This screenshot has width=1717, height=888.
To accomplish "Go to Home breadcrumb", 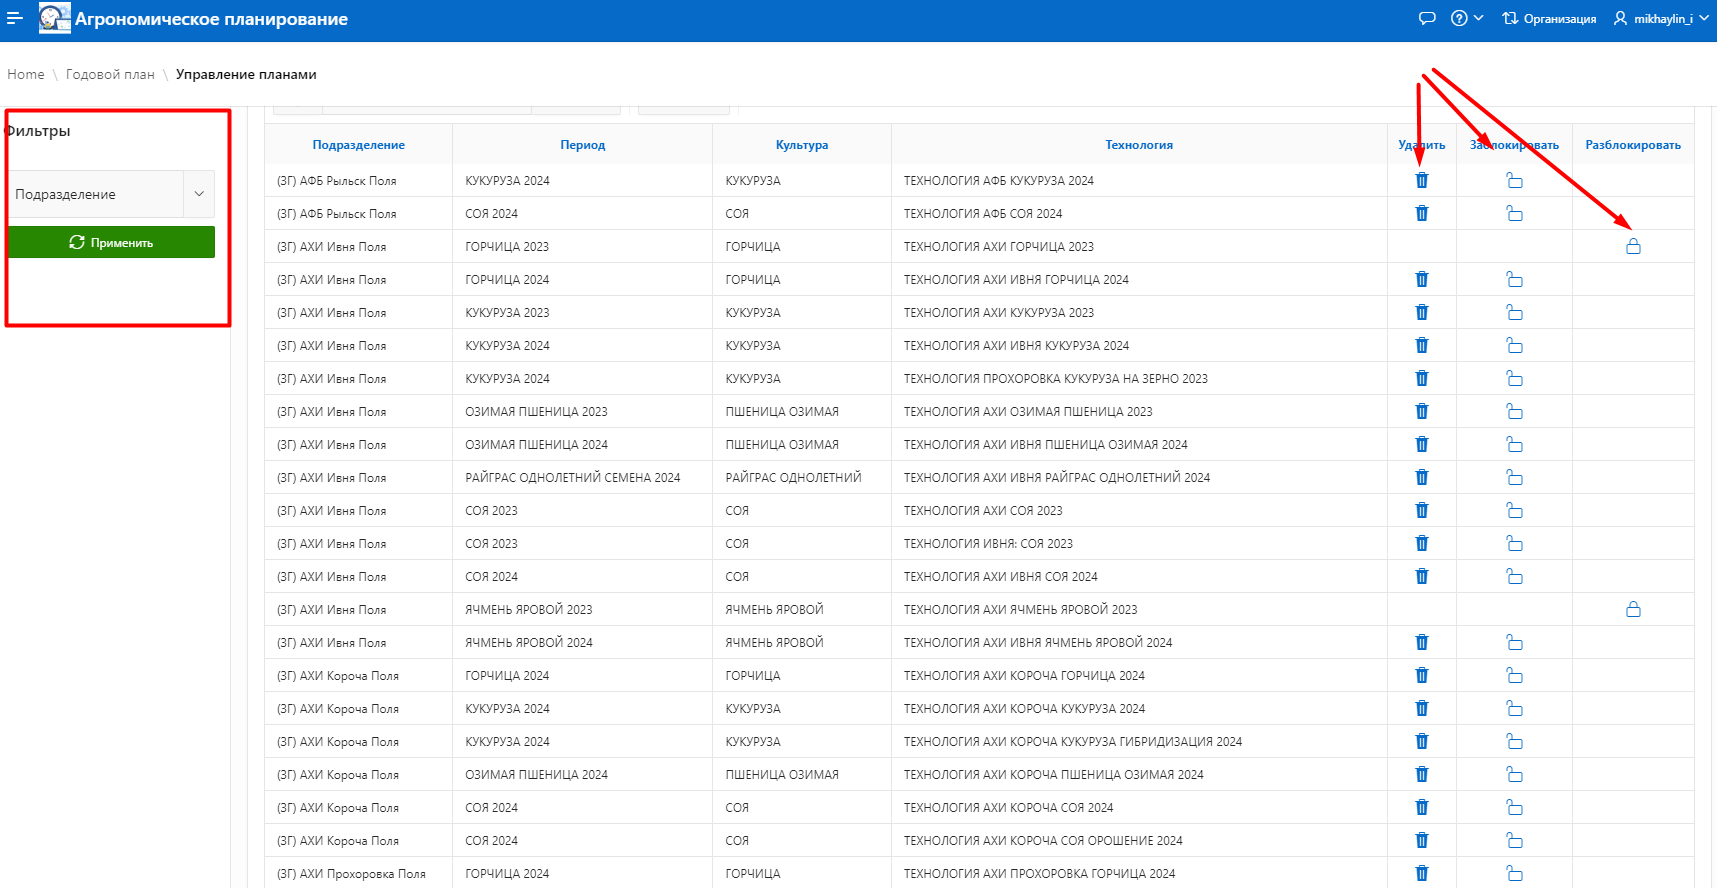I will (26, 74).
